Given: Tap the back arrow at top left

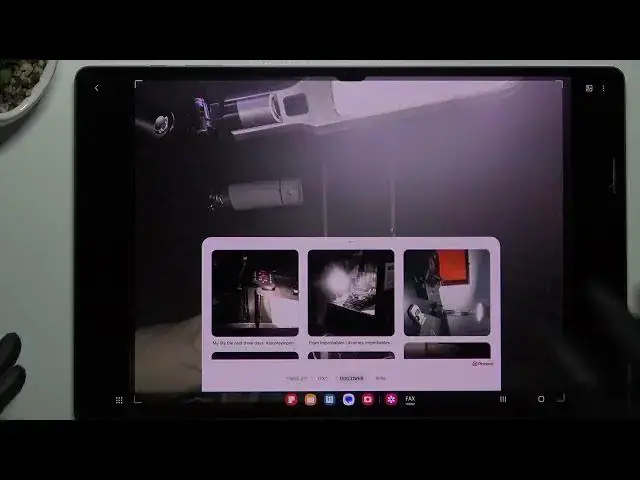Looking at the screenshot, I should pos(97,88).
